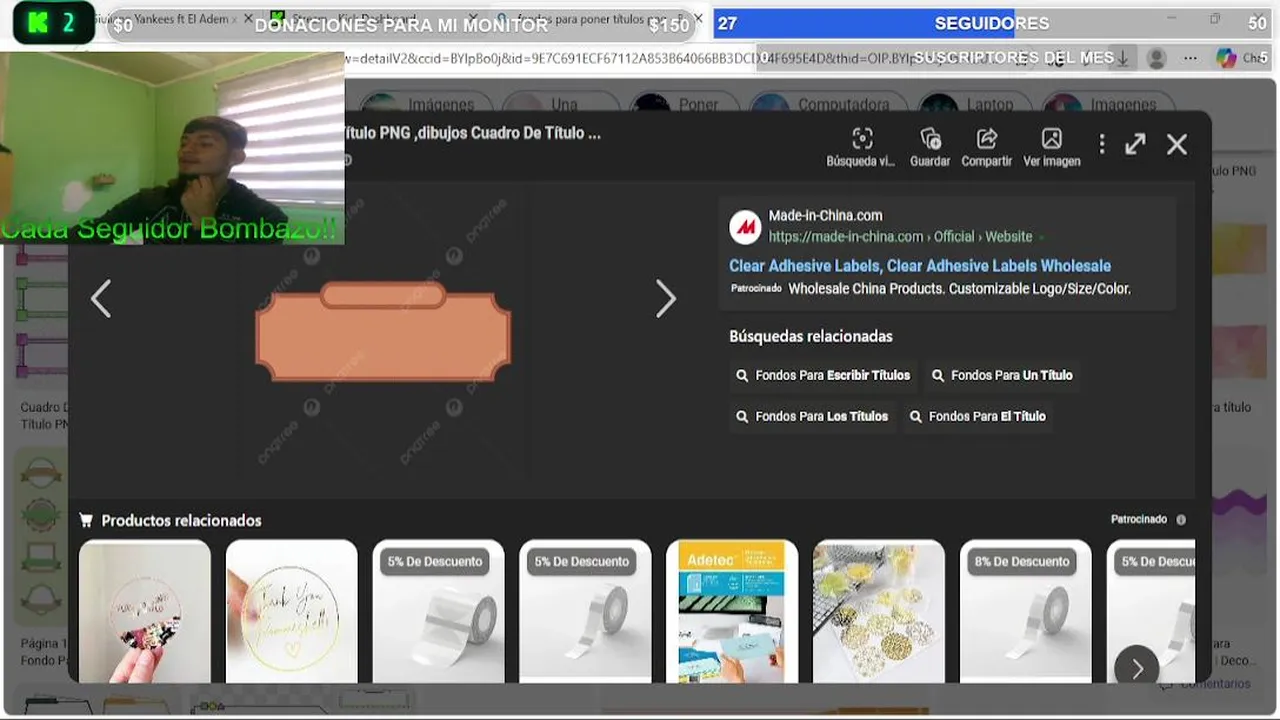Click the Comentarios feedback link
The height and width of the screenshot is (720, 1280).
(1205, 684)
